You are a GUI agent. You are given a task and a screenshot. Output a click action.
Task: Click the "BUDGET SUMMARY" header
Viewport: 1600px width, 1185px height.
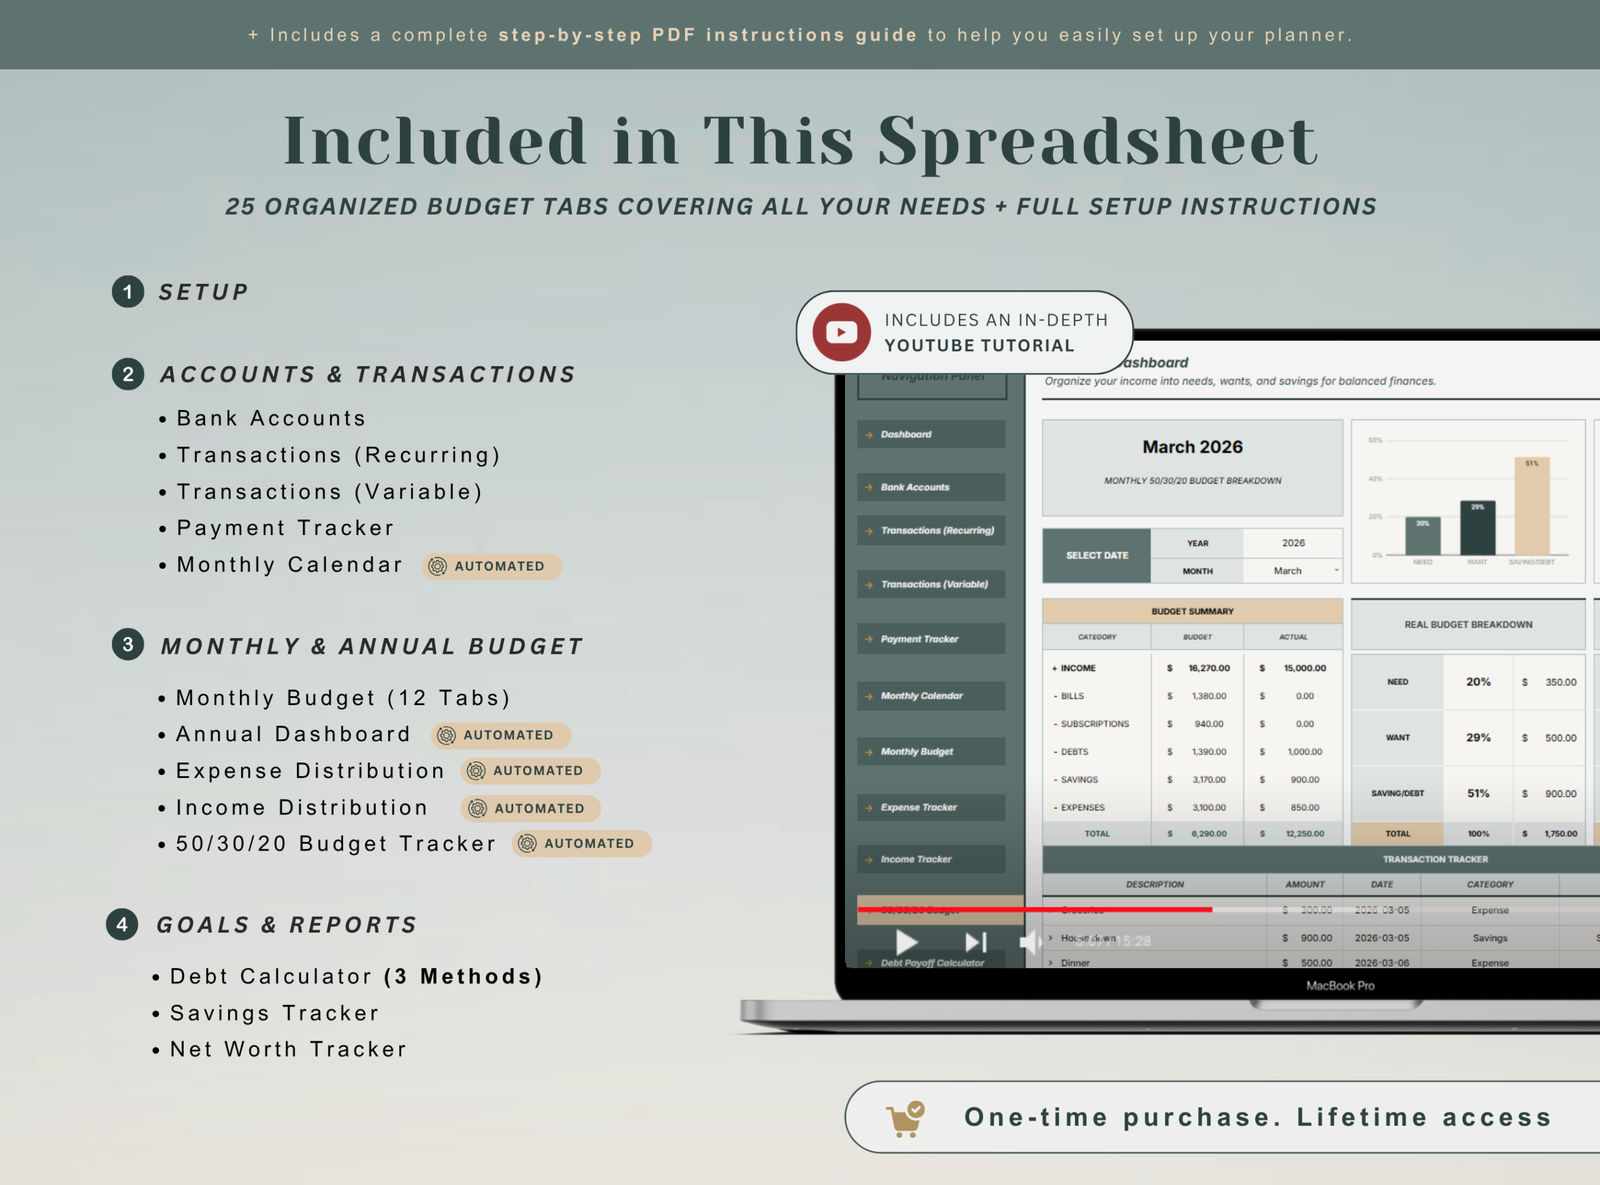[1192, 611]
